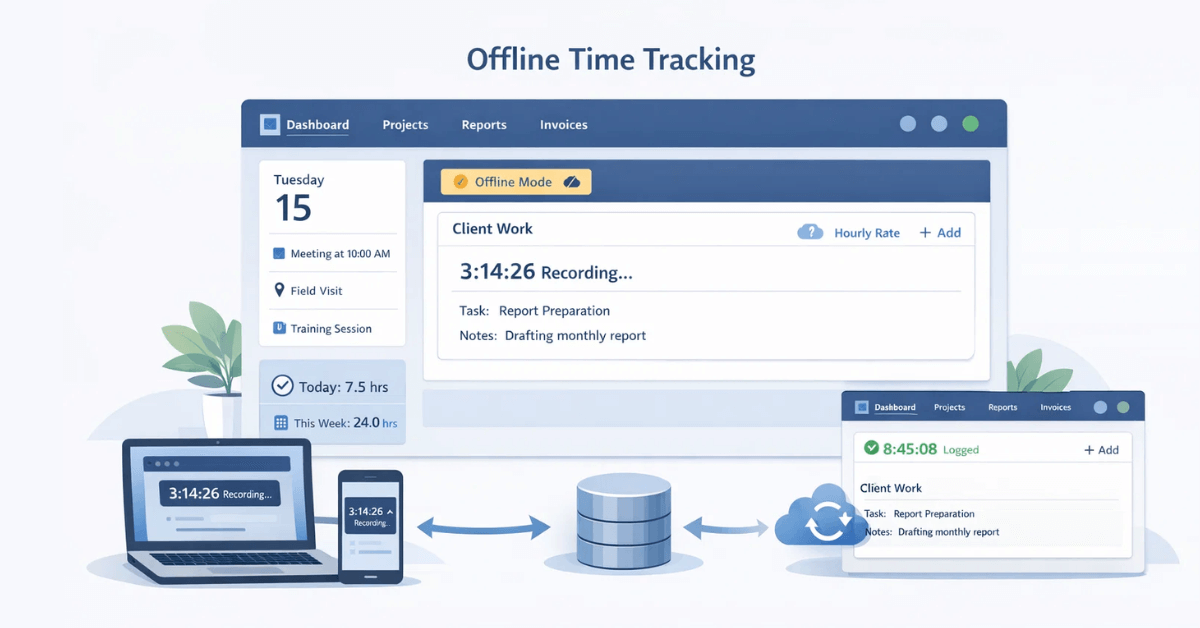Toggle the green status indicator in the top bar
Screen dimensions: 1200x628
pos(969,123)
